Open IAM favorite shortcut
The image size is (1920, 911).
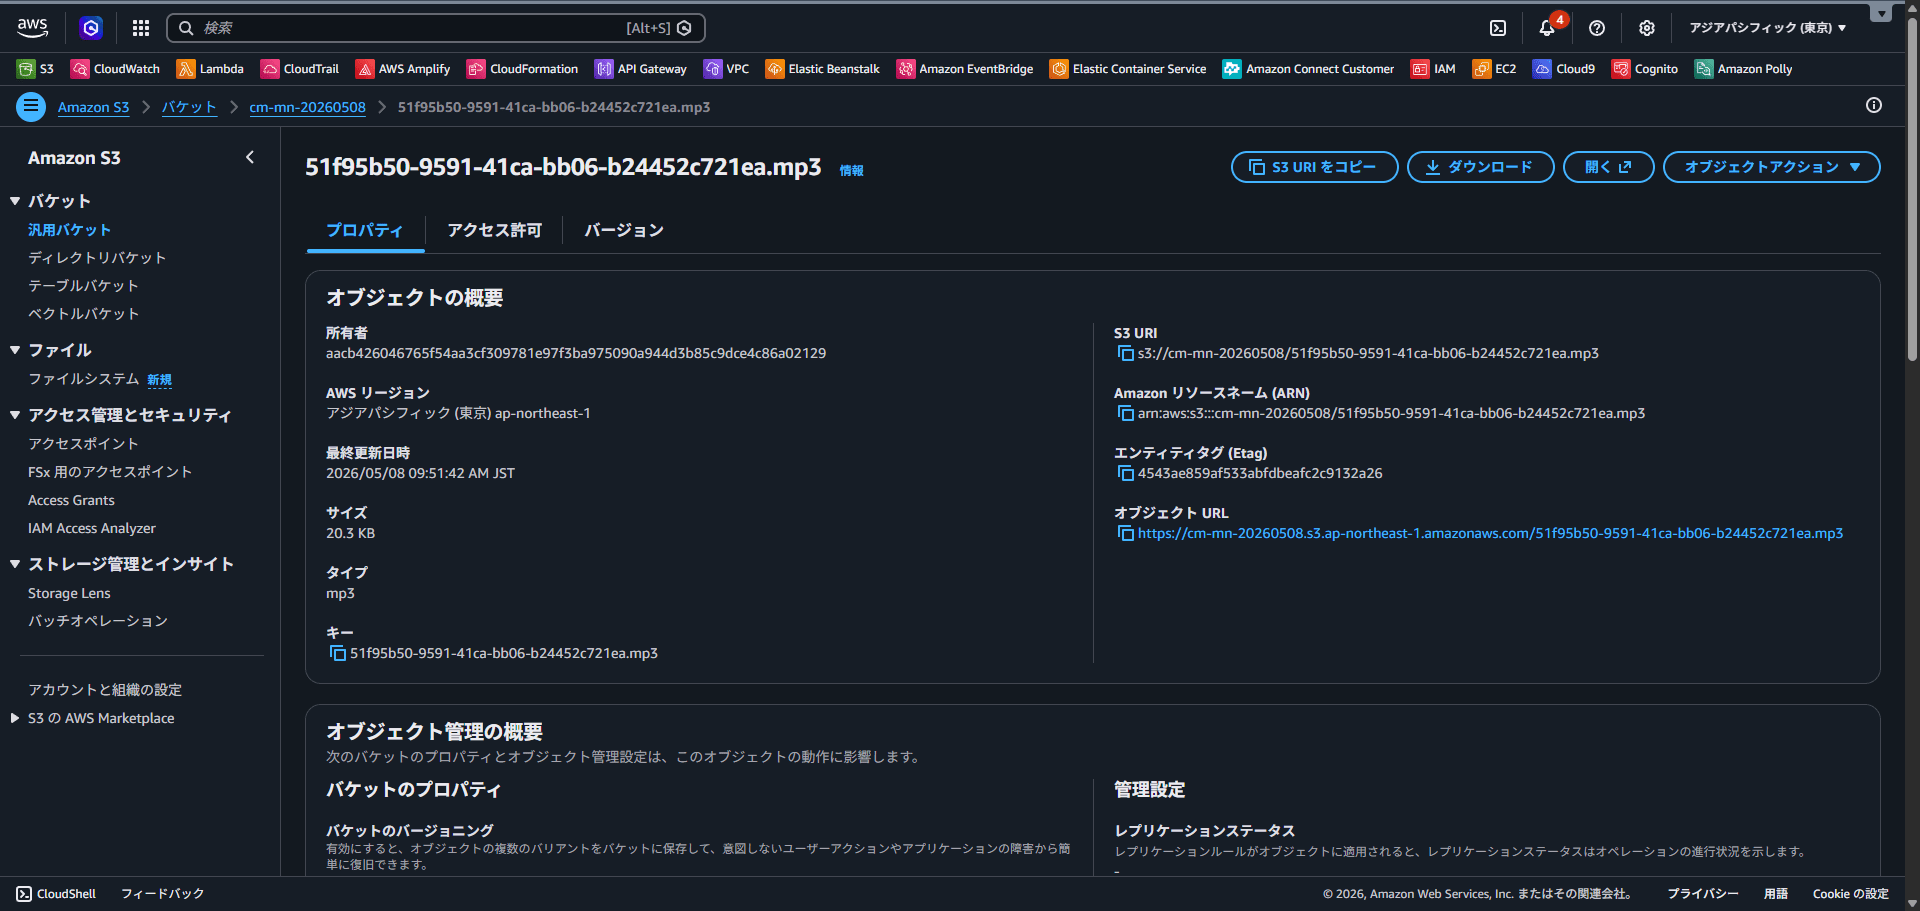pos(1433,69)
